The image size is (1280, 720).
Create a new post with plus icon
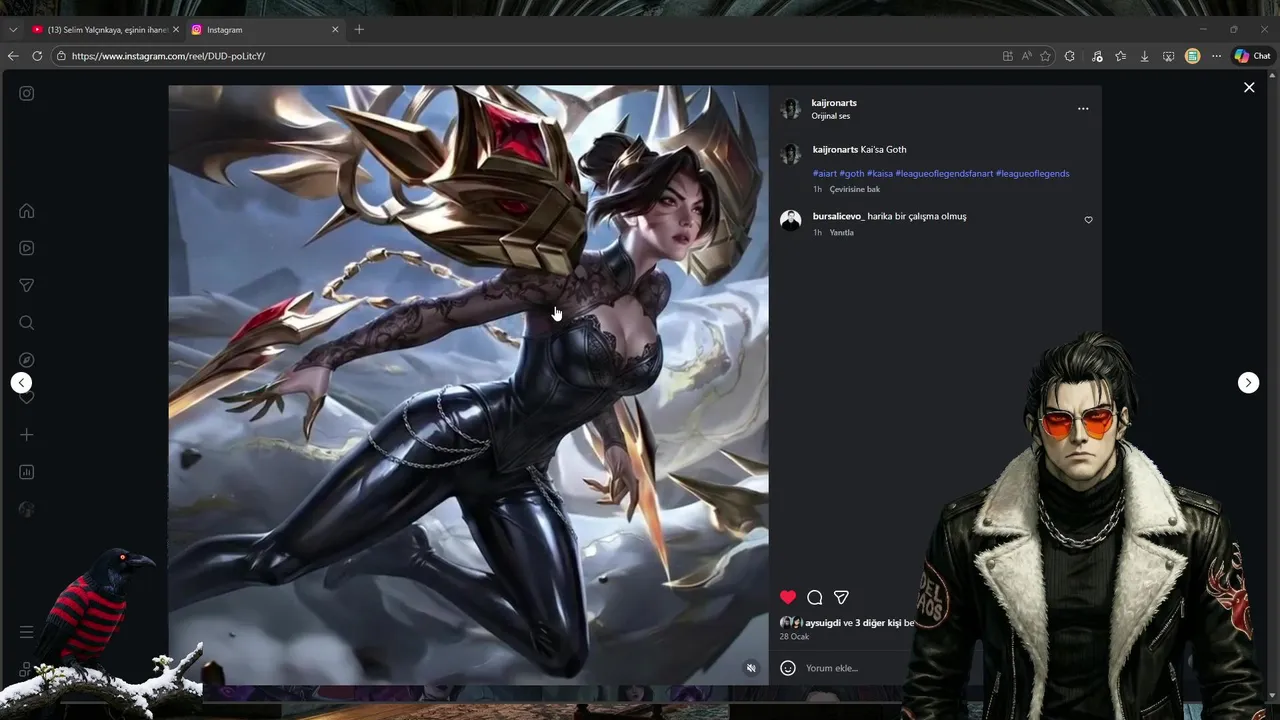pos(27,435)
